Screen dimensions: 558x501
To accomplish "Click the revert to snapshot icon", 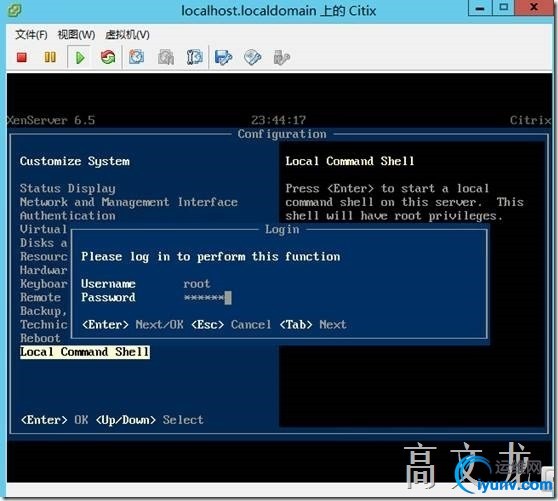I will [166, 57].
